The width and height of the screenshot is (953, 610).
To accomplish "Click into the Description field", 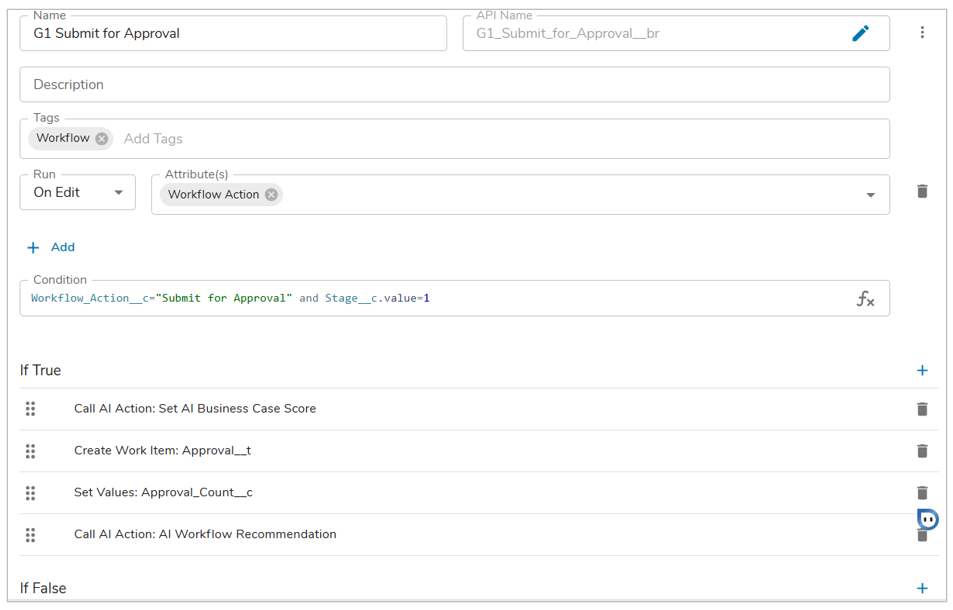I will (x=454, y=85).
